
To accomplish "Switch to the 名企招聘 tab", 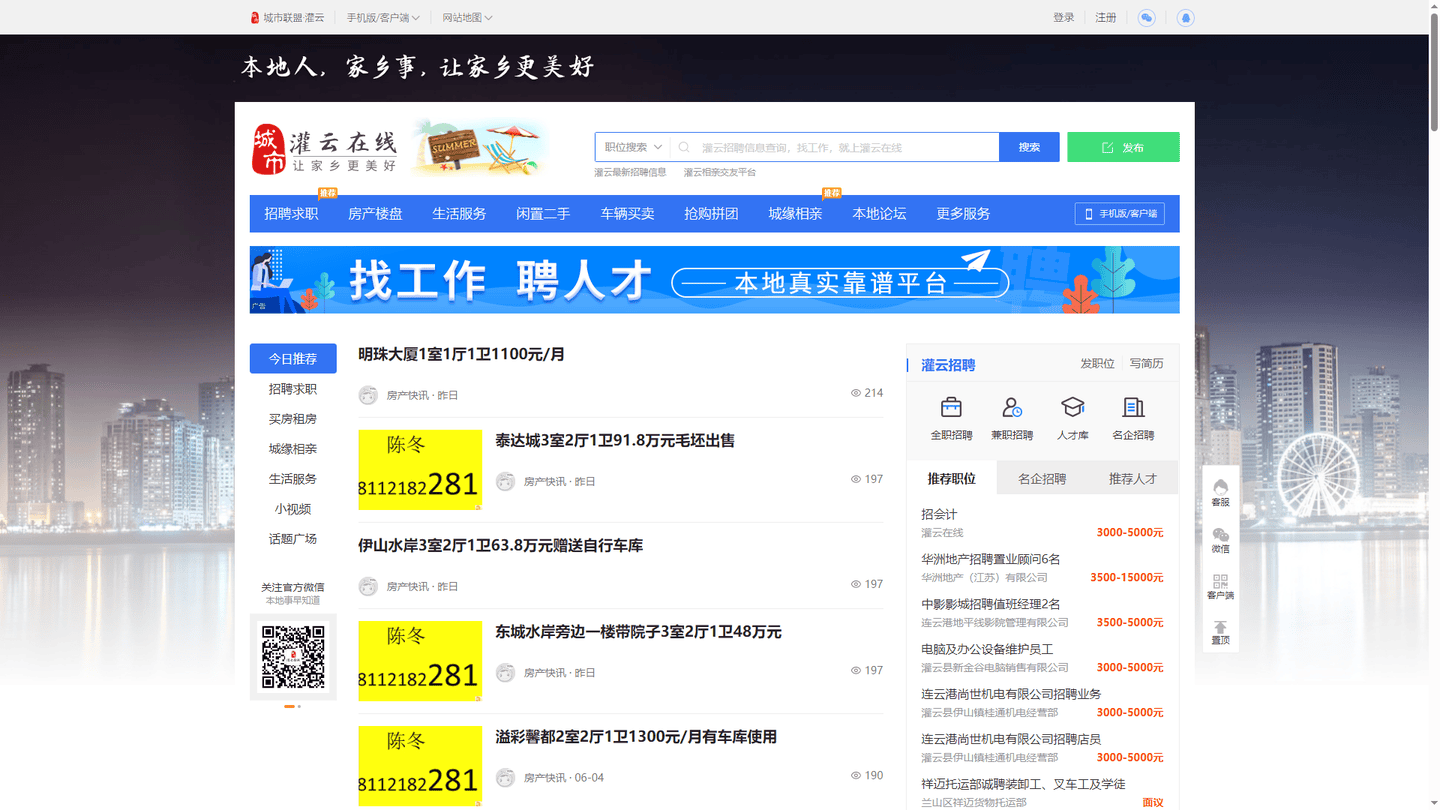I will click(x=1042, y=479).
